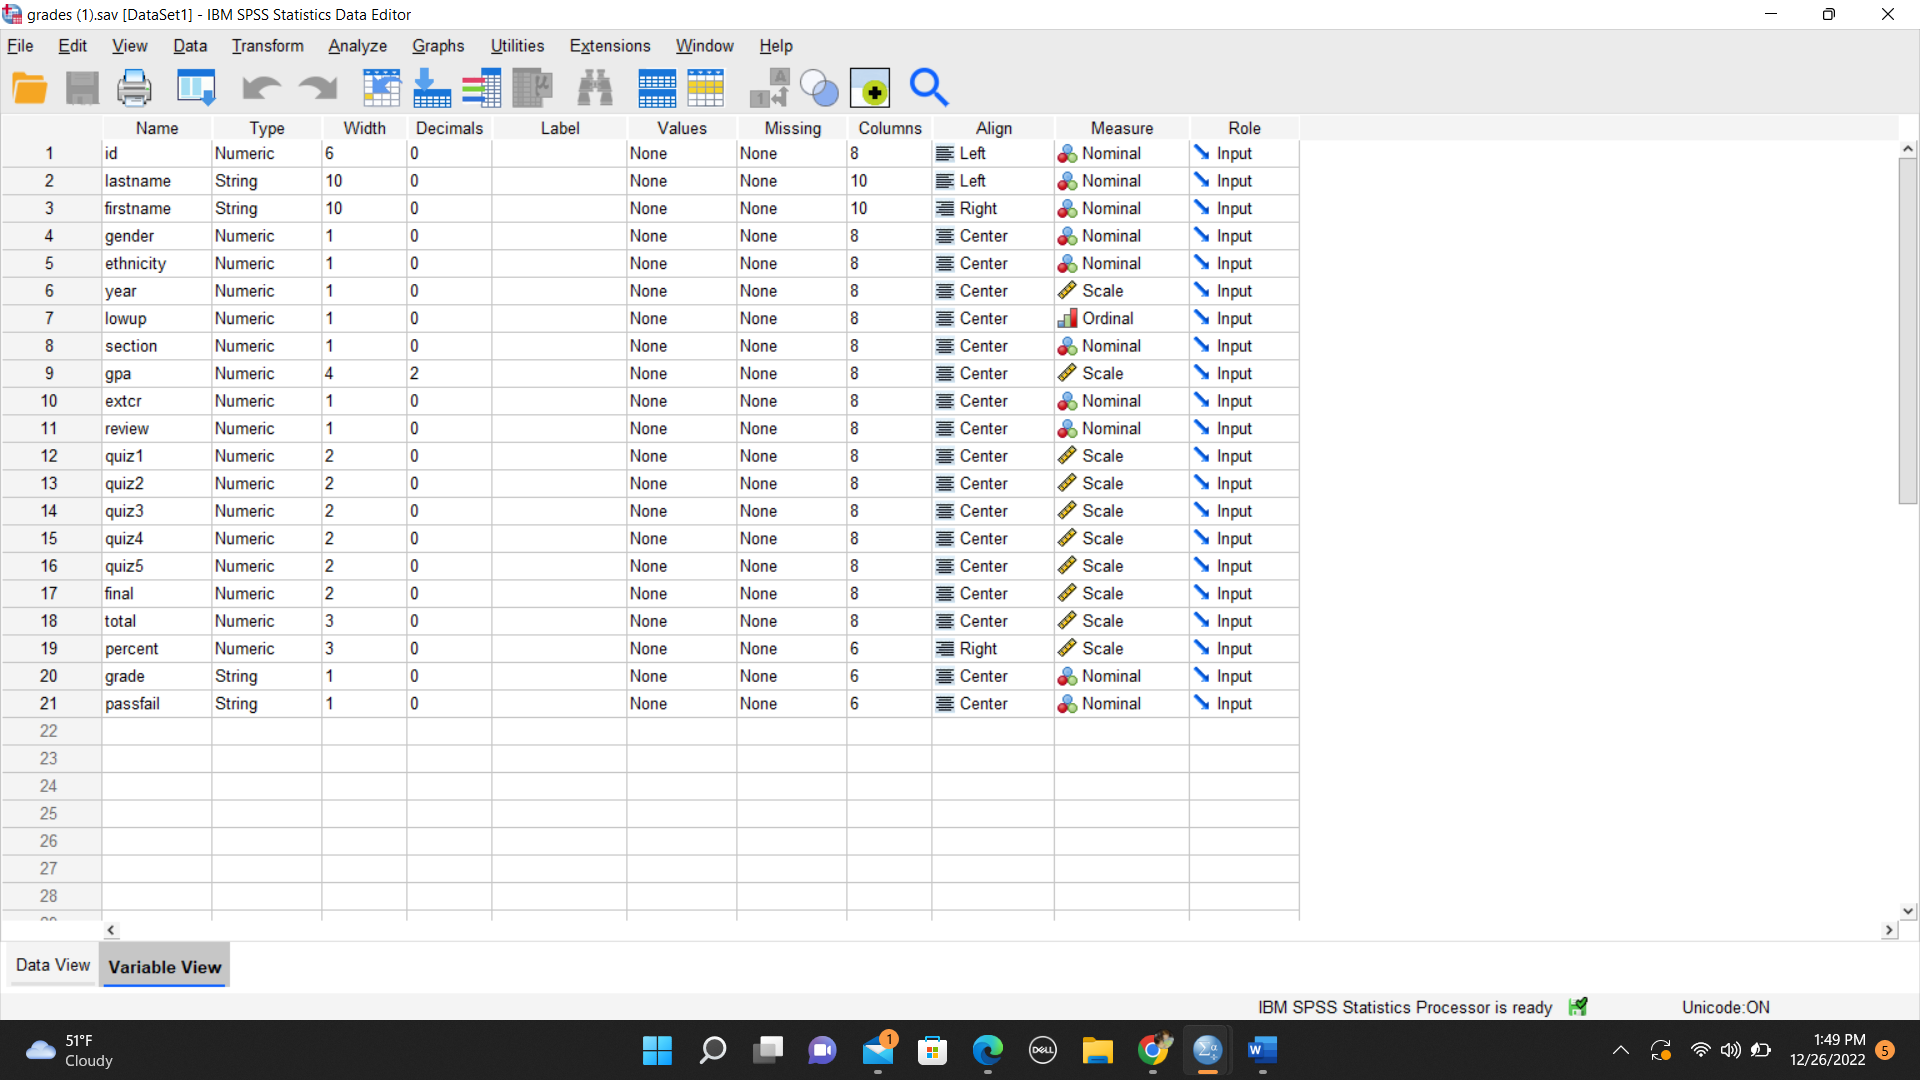Click the Windows Start button
Screen dimensions: 1920x1080
(x=657, y=1050)
